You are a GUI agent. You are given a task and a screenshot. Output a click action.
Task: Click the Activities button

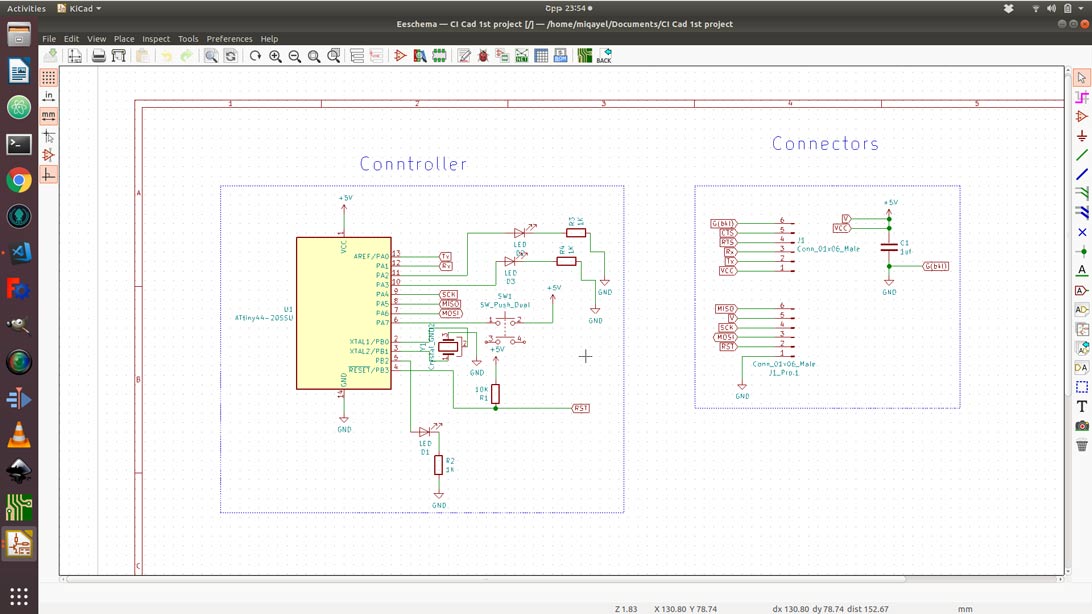point(26,8)
